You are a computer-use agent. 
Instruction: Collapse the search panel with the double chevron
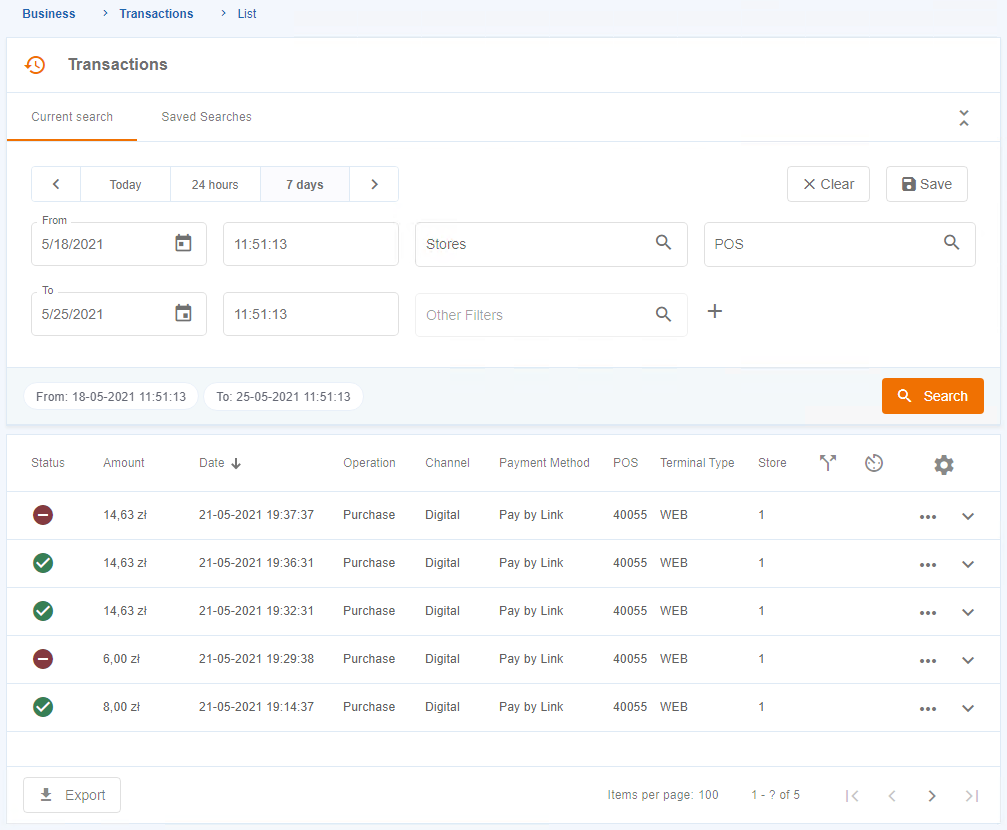[963, 116]
